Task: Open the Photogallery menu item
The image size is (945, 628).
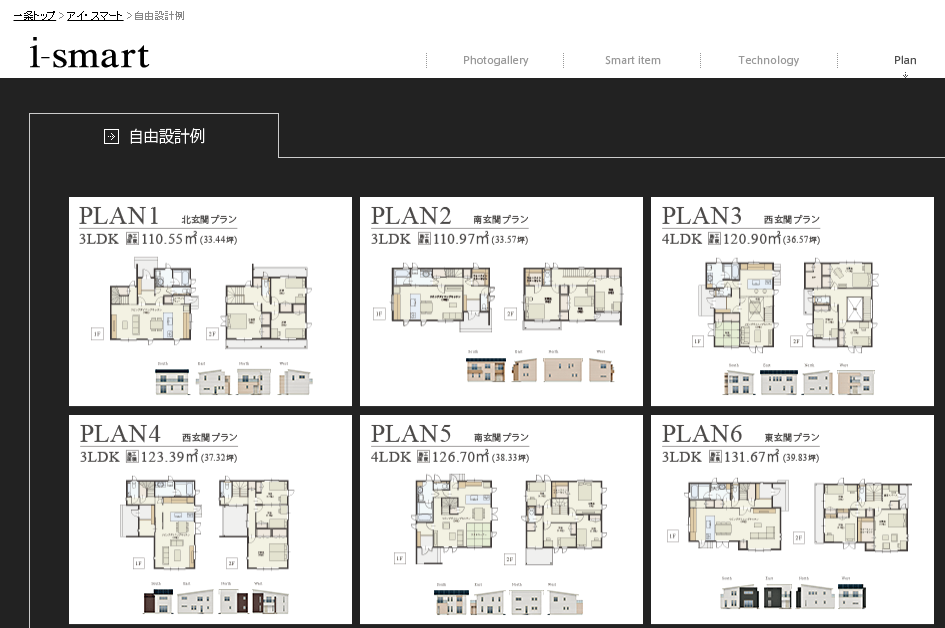Action: pos(495,60)
